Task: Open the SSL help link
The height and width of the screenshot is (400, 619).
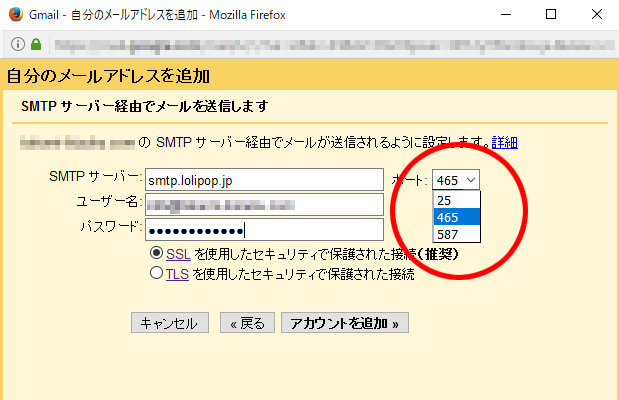Action: (x=178, y=254)
